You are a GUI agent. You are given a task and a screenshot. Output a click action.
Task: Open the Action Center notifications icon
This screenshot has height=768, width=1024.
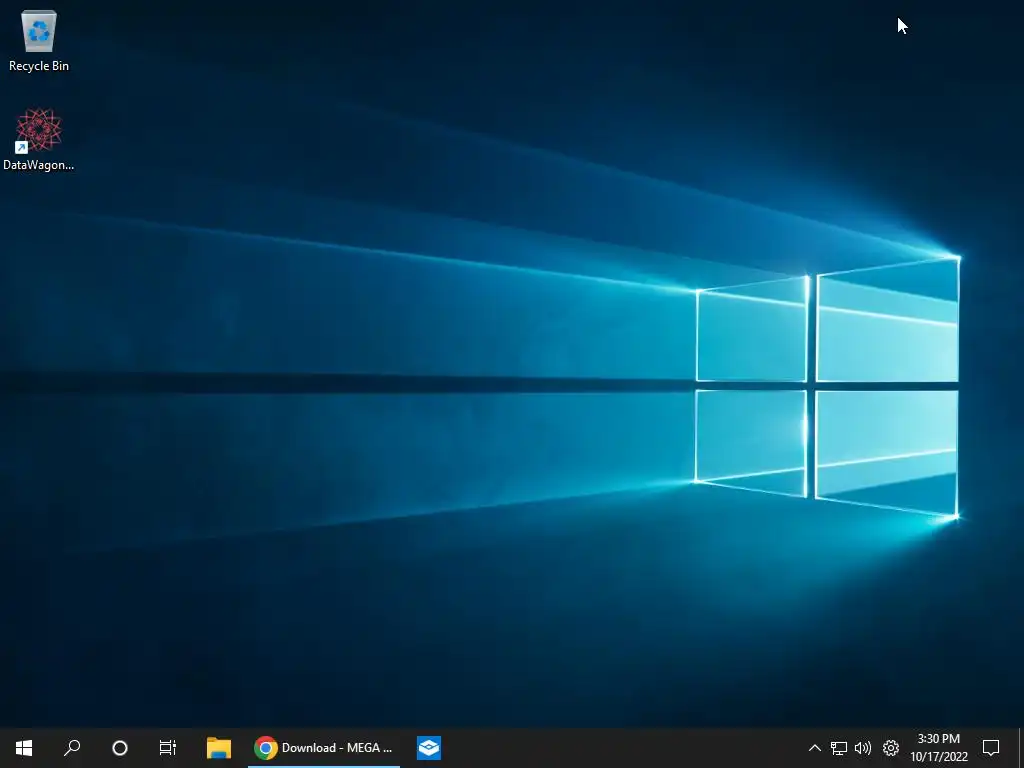(991, 748)
